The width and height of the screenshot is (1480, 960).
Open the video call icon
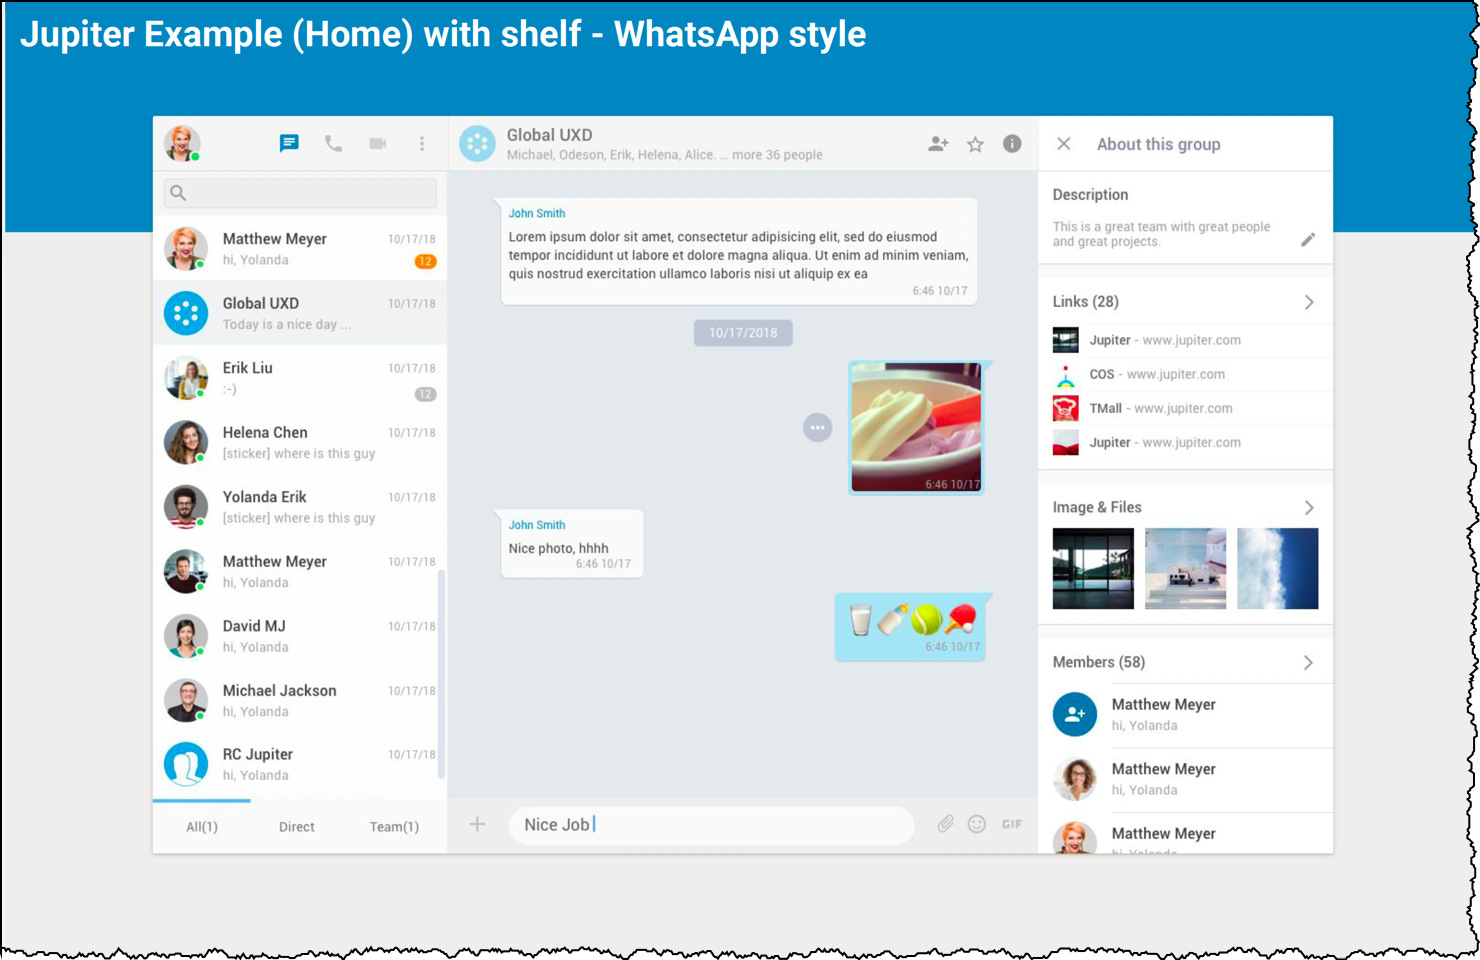tap(378, 144)
